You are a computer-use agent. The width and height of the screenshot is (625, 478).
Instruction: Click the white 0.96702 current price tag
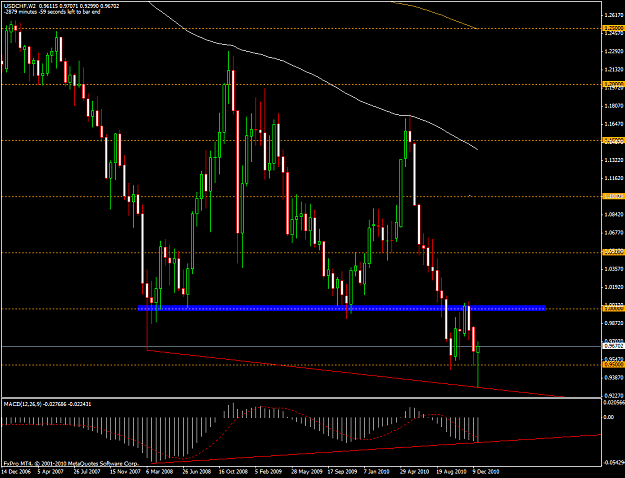click(614, 346)
